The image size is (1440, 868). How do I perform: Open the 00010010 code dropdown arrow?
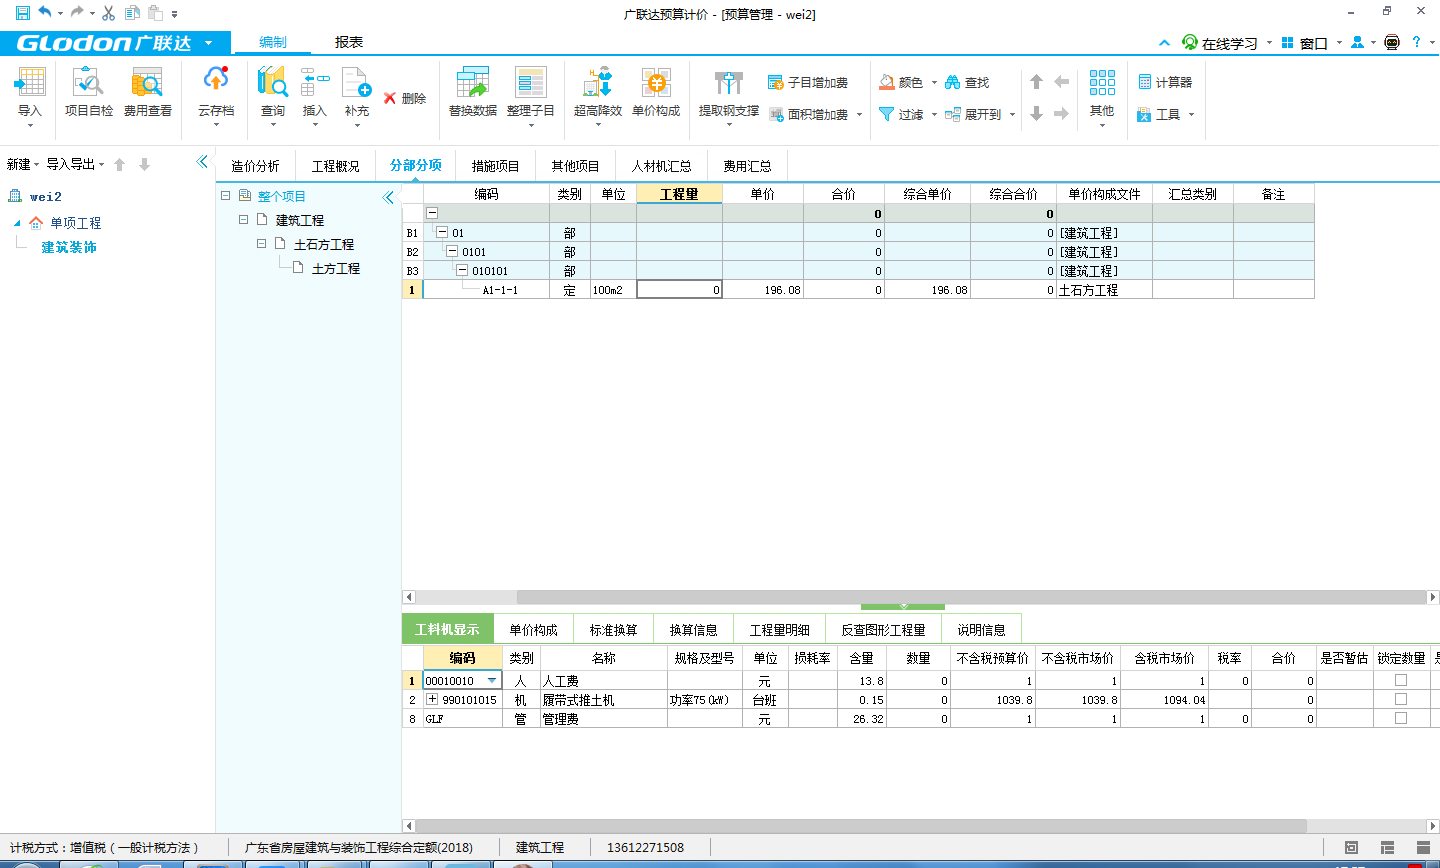point(492,681)
